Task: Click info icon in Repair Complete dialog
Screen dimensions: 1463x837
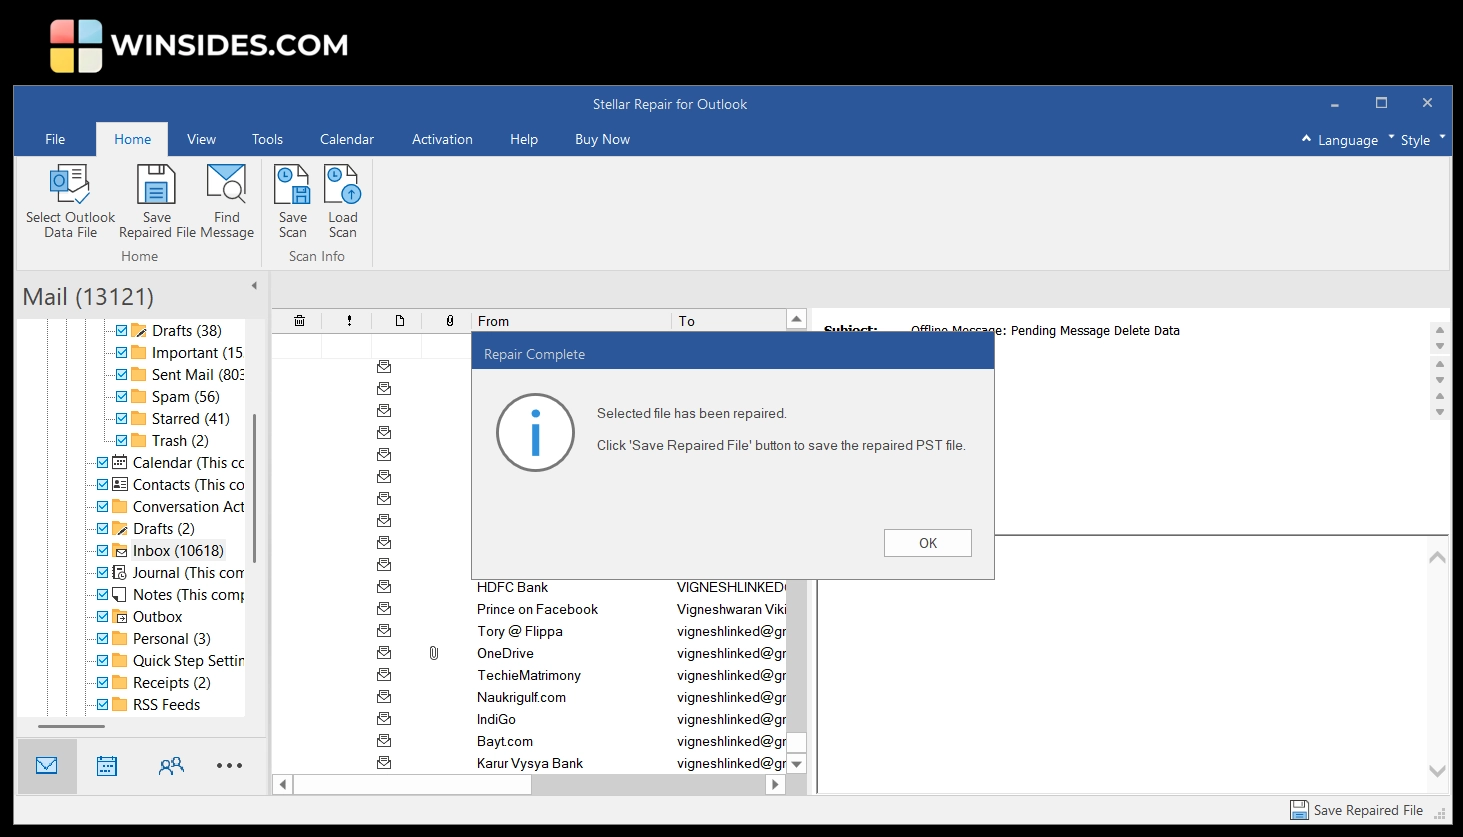Action: 535,432
